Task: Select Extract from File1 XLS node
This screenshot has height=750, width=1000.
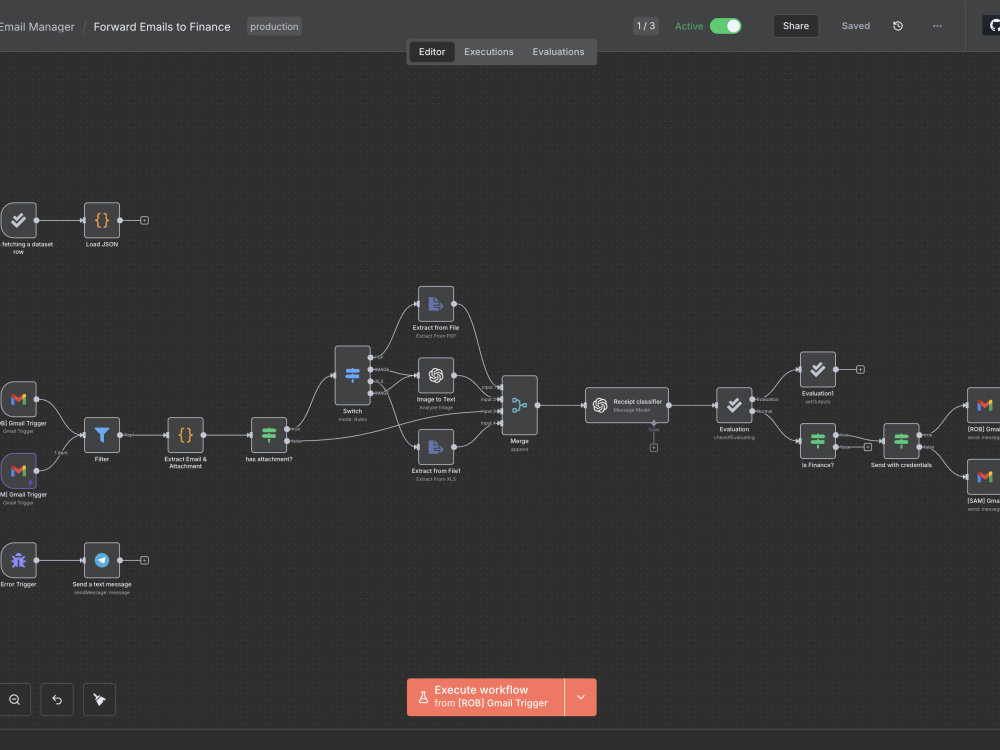Action: pyautogui.click(x=436, y=447)
